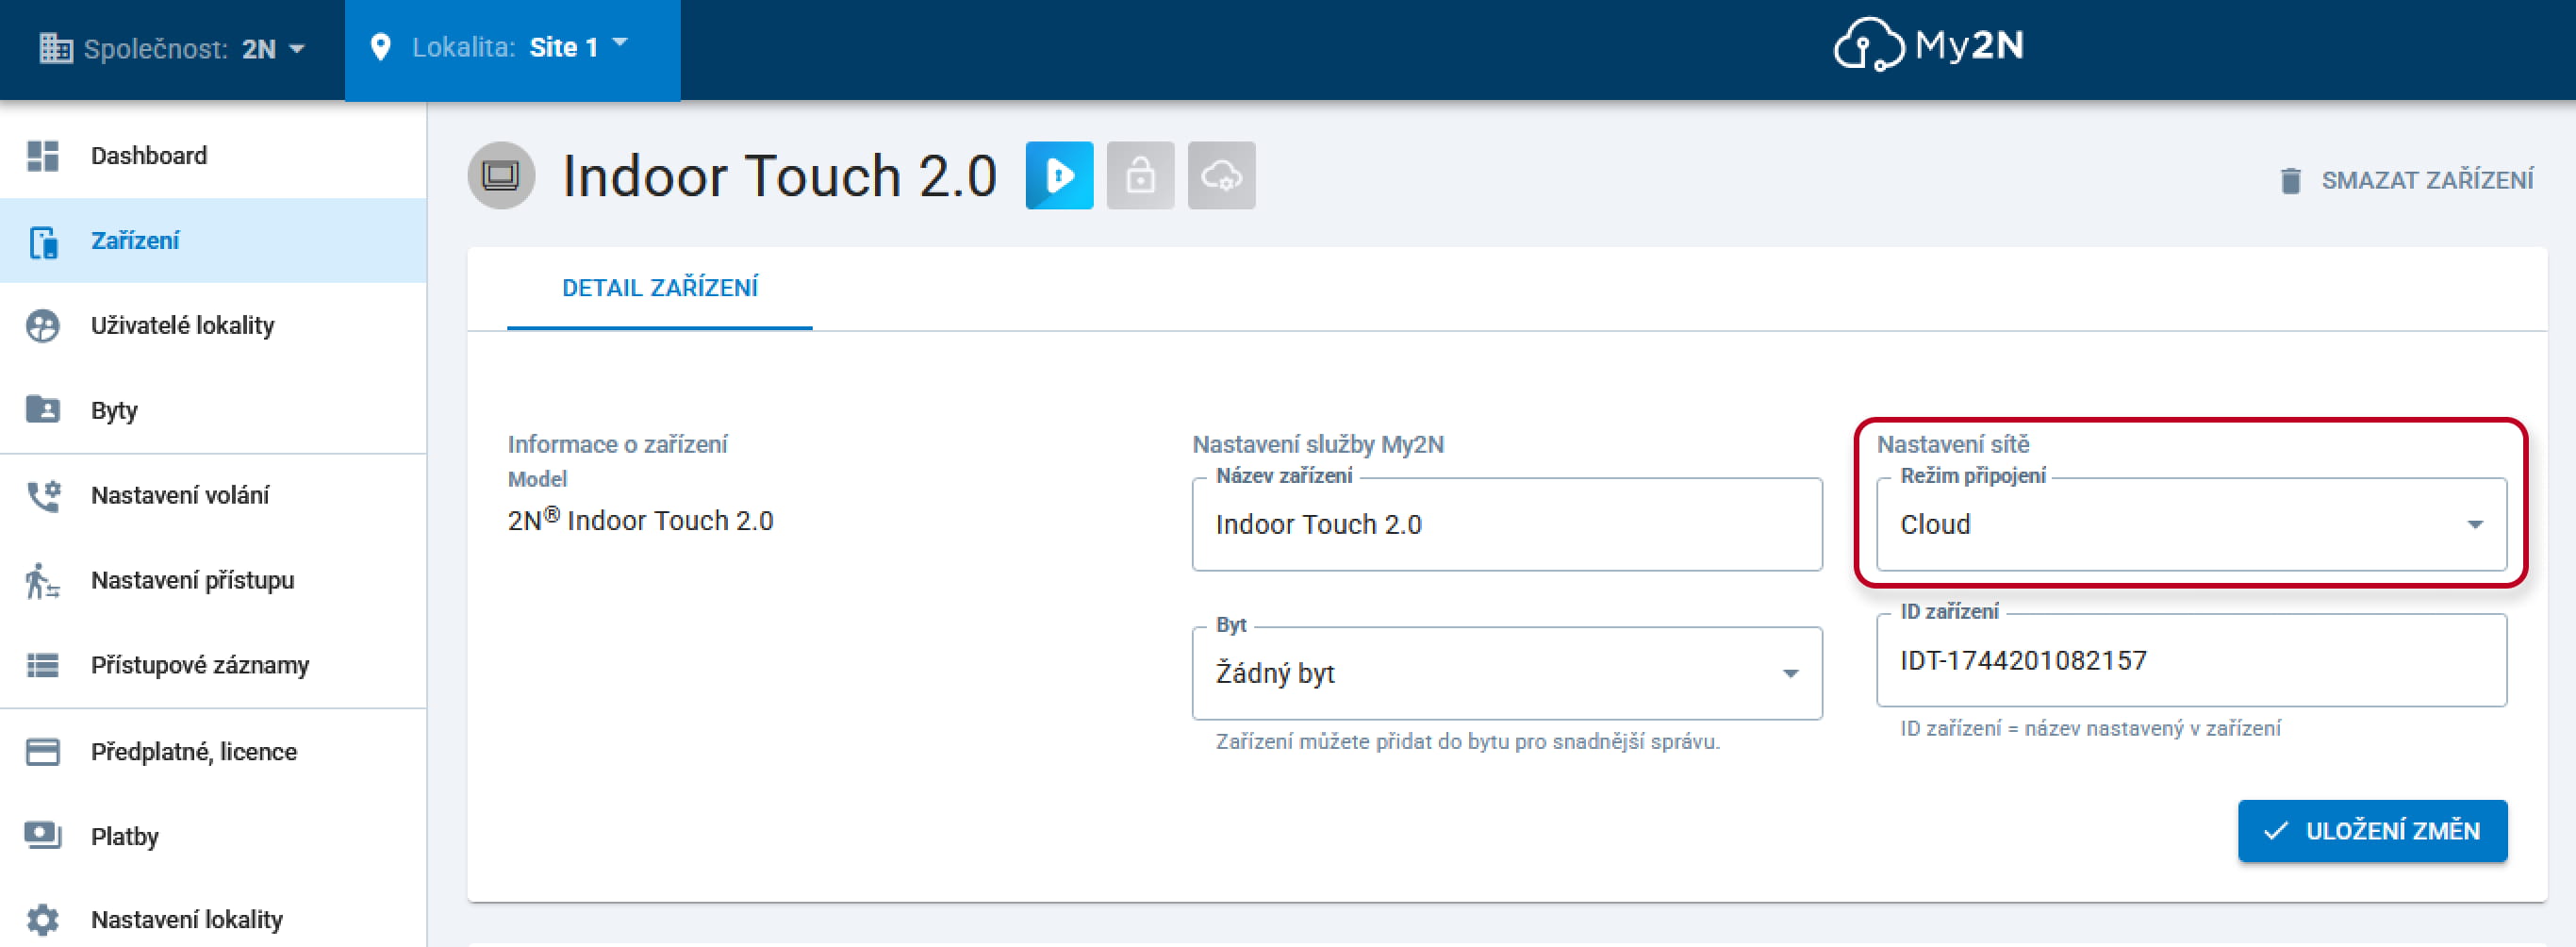Open Nastavení volání
This screenshot has height=947, width=2576.
(213, 495)
